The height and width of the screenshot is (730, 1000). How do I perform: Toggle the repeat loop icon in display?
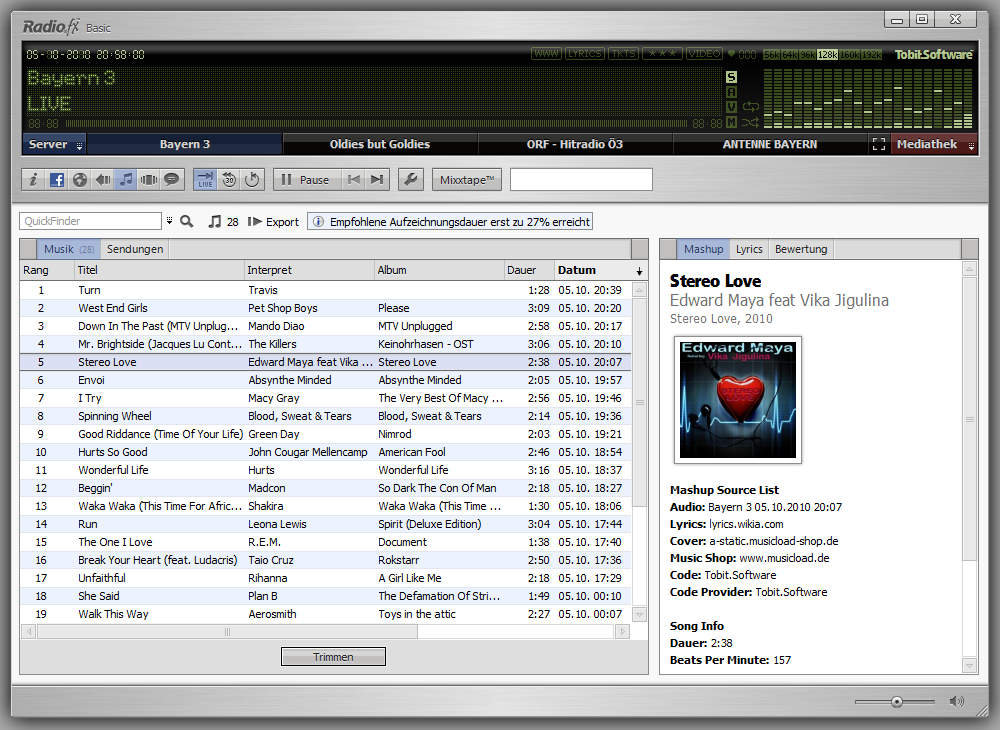click(x=751, y=107)
